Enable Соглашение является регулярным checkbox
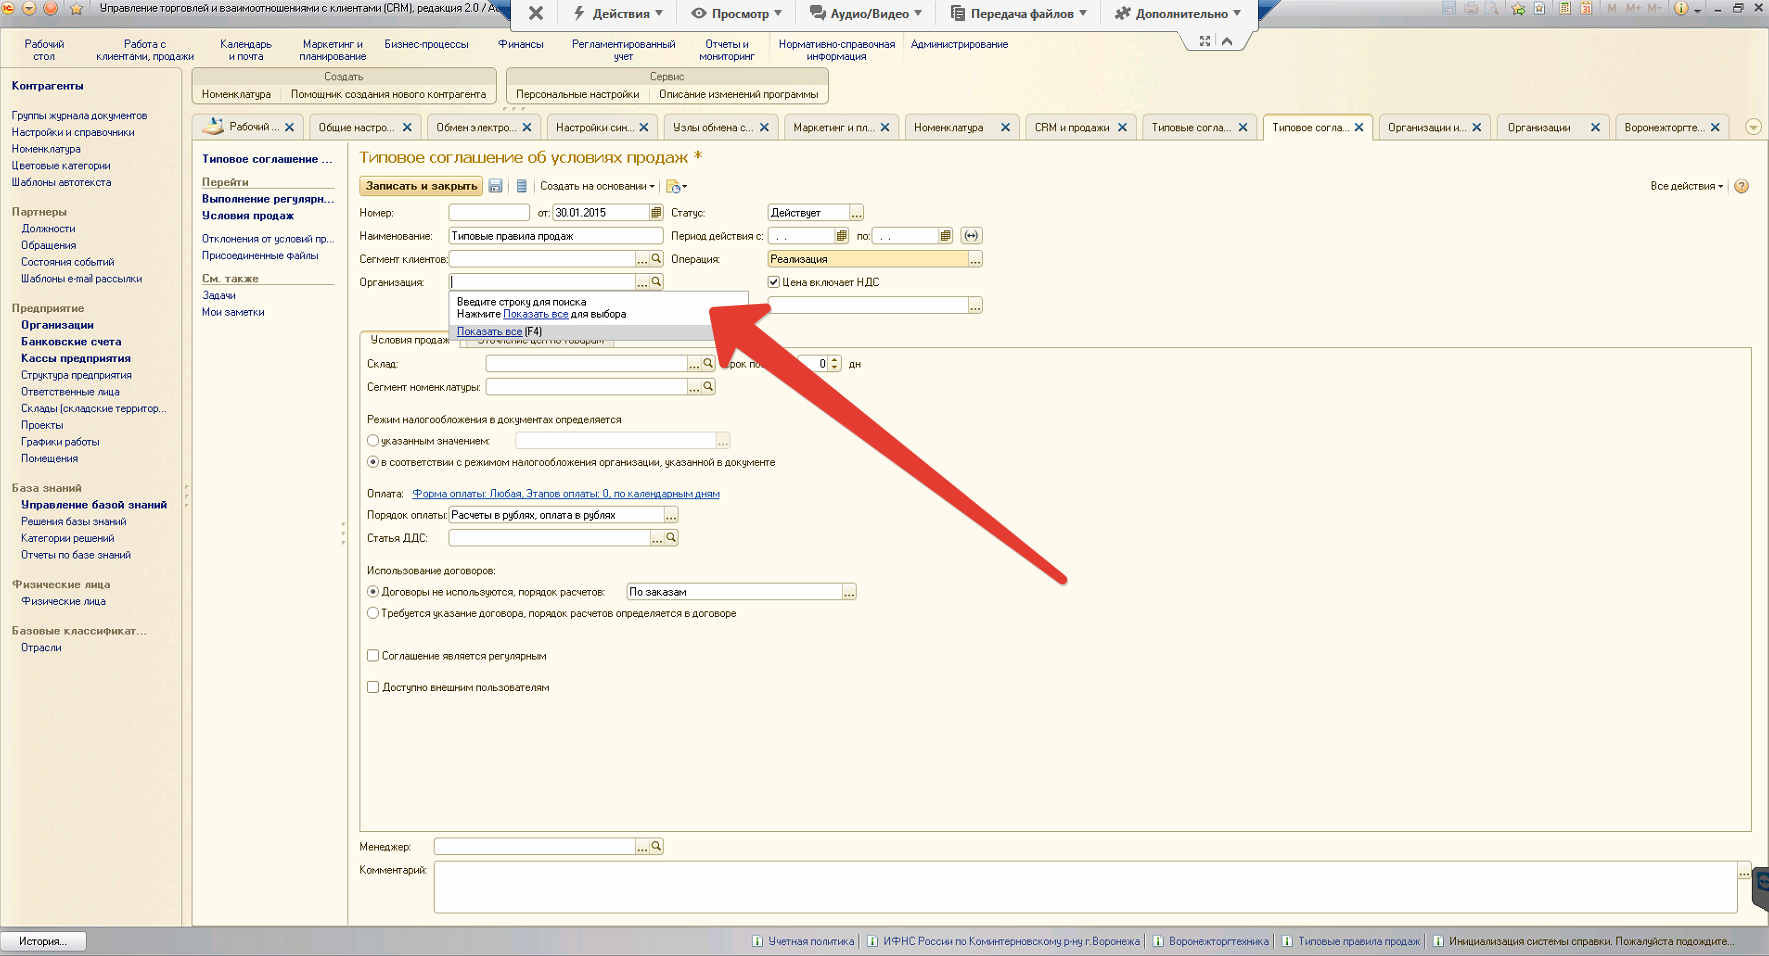 (x=373, y=656)
